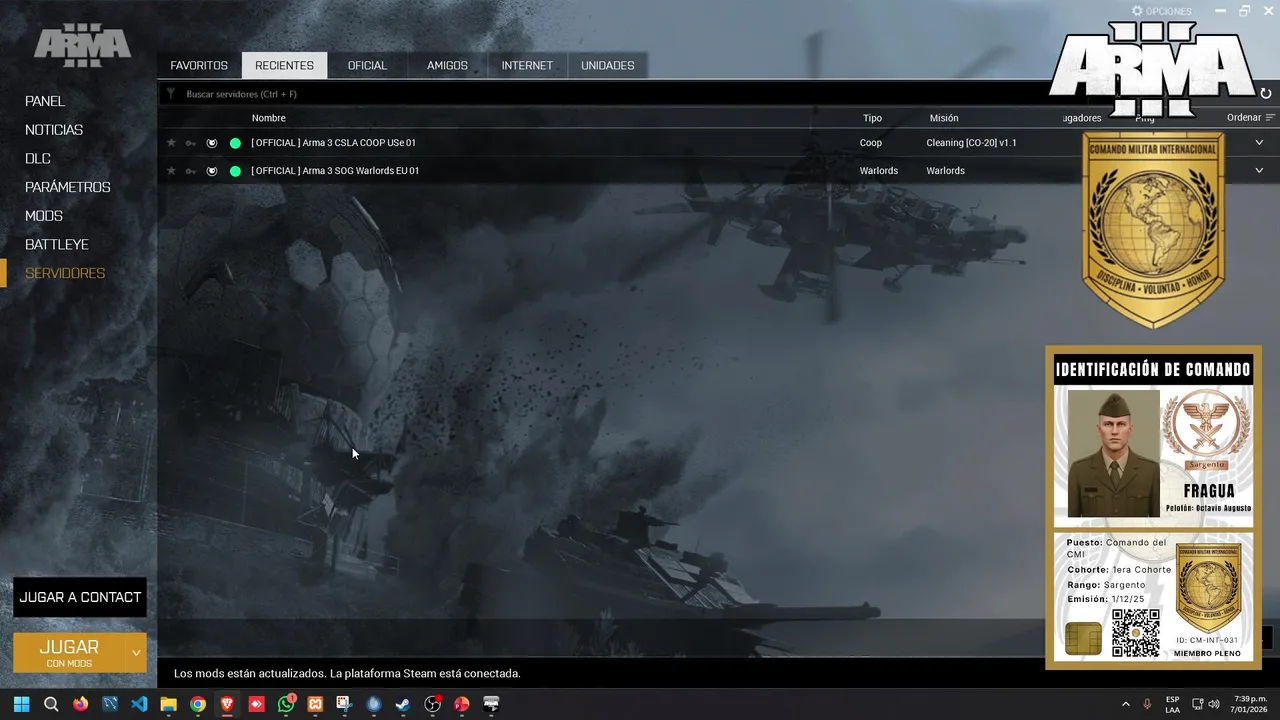Click the filter funnel icon in search bar

[x=171, y=94]
